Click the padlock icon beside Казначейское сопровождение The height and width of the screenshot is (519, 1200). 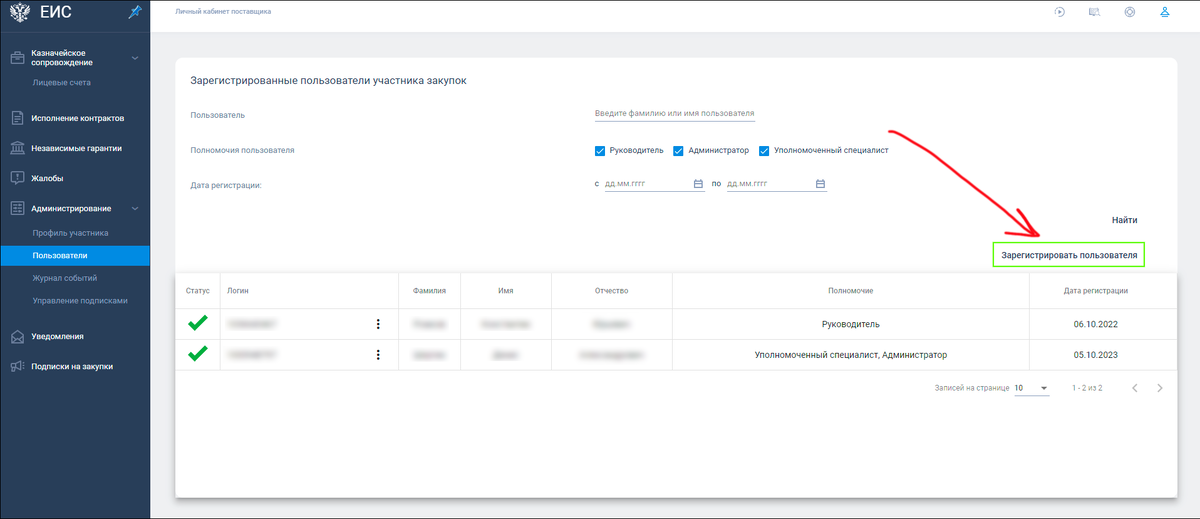17,57
